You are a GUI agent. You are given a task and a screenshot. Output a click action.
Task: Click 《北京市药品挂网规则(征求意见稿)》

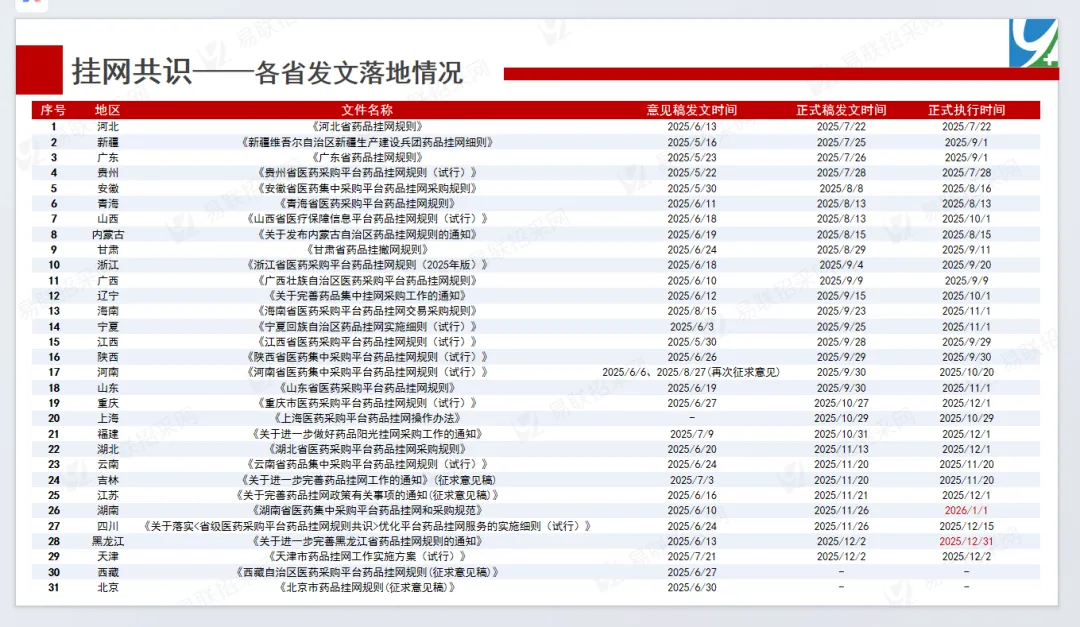point(367,588)
